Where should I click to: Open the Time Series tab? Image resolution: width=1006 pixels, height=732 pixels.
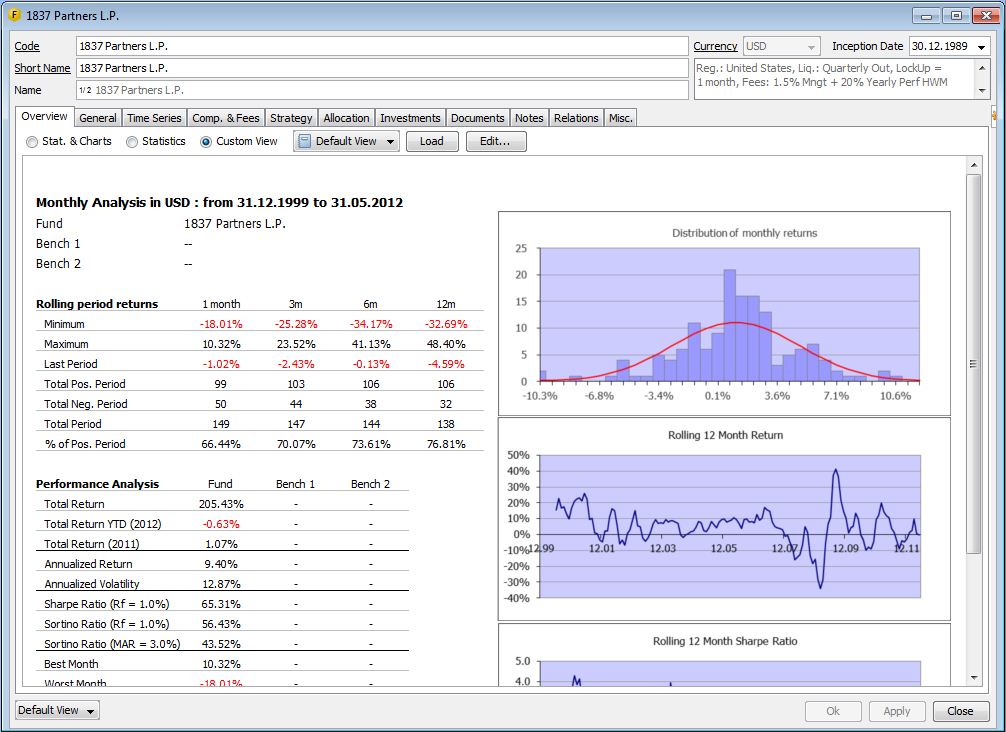coord(154,118)
